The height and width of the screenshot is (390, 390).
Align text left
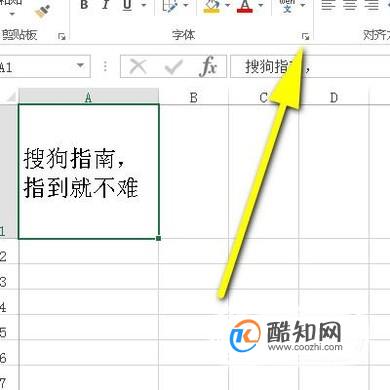(x=328, y=5)
